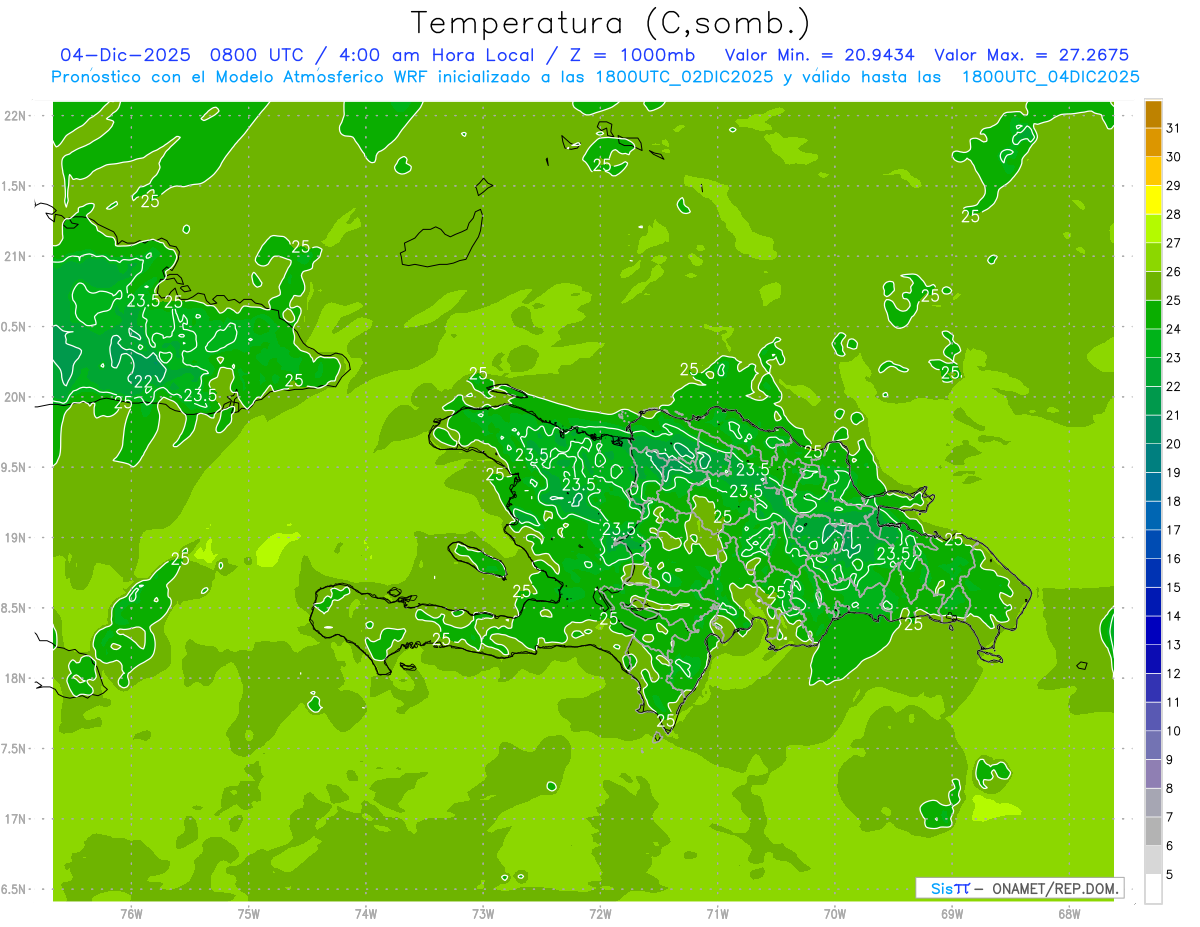Click the '15' label on the color scale
1200x927 pixels.
[x=1174, y=587]
